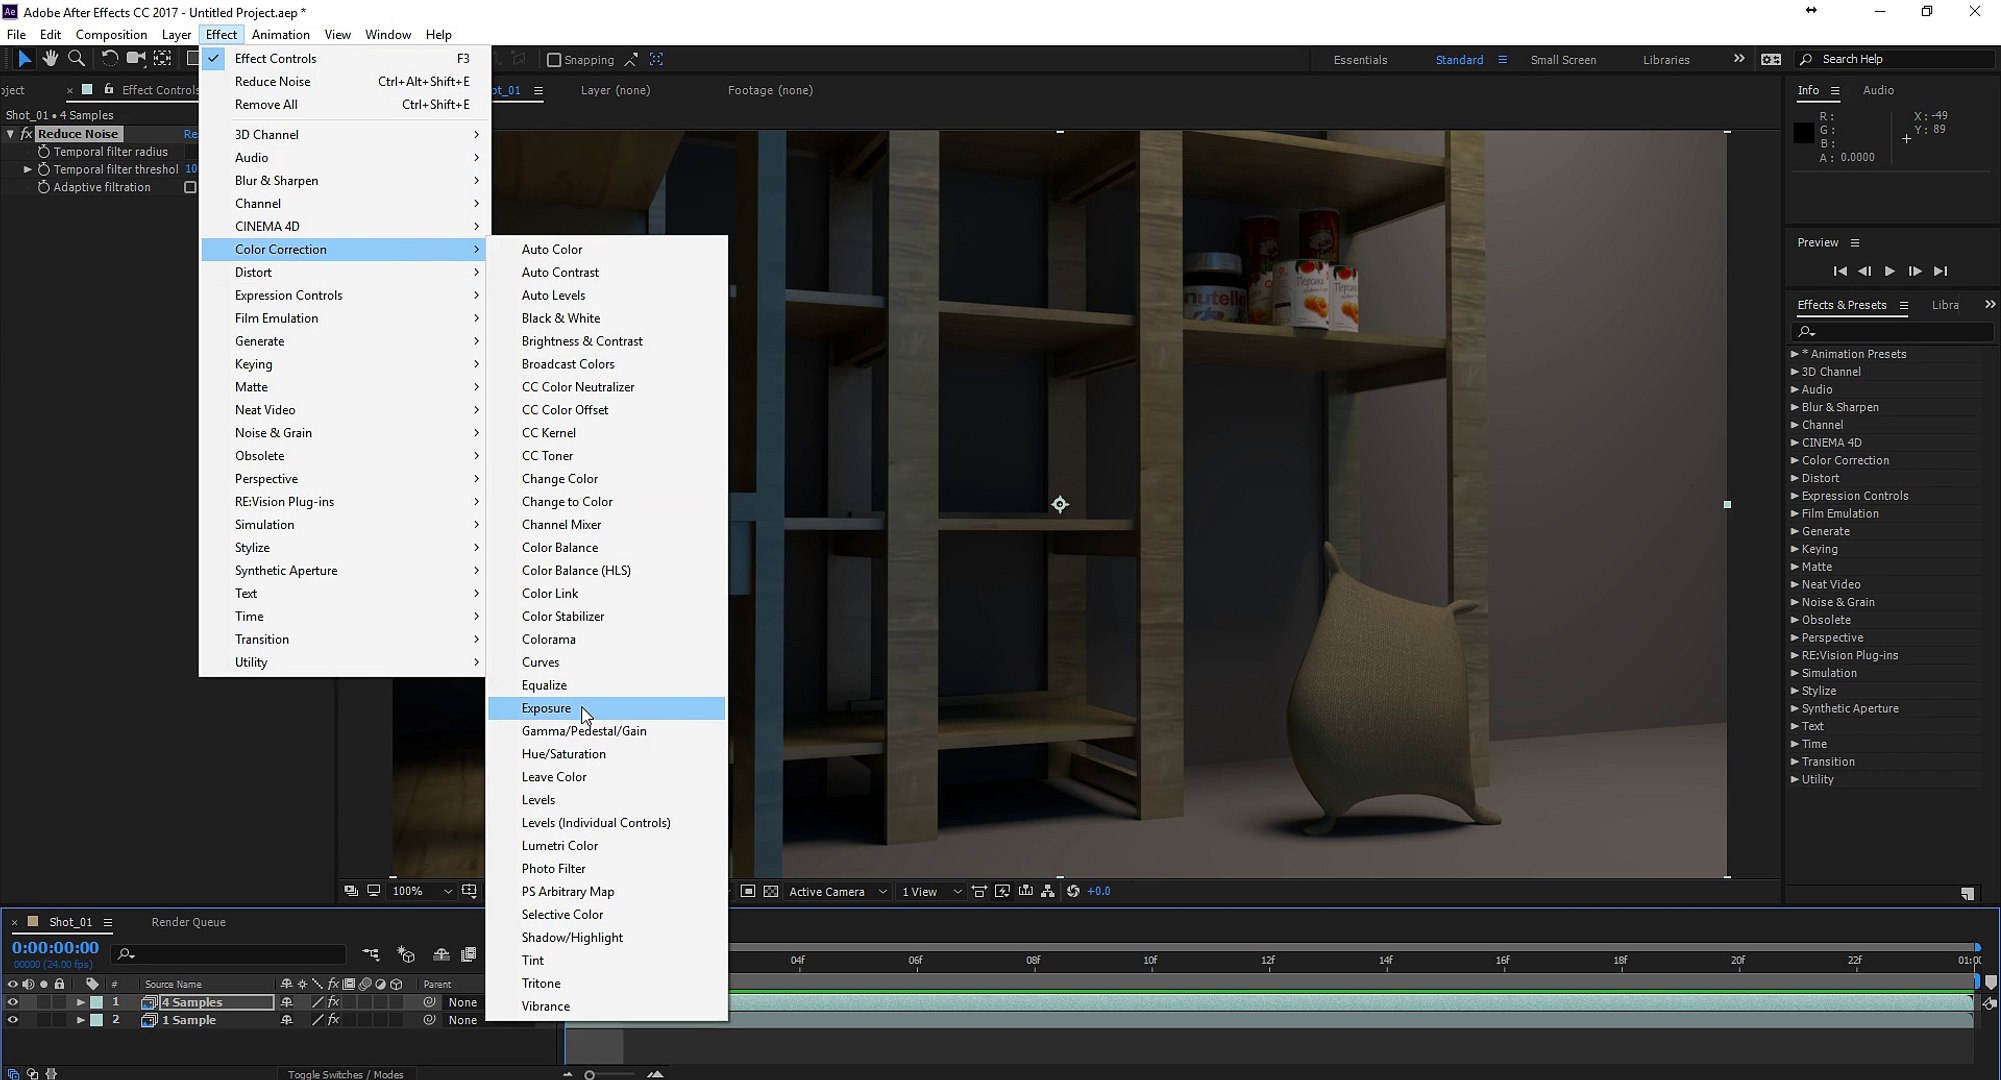The height and width of the screenshot is (1080, 2001).
Task: Open the Unified Camera tool
Action: [x=136, y=59]
